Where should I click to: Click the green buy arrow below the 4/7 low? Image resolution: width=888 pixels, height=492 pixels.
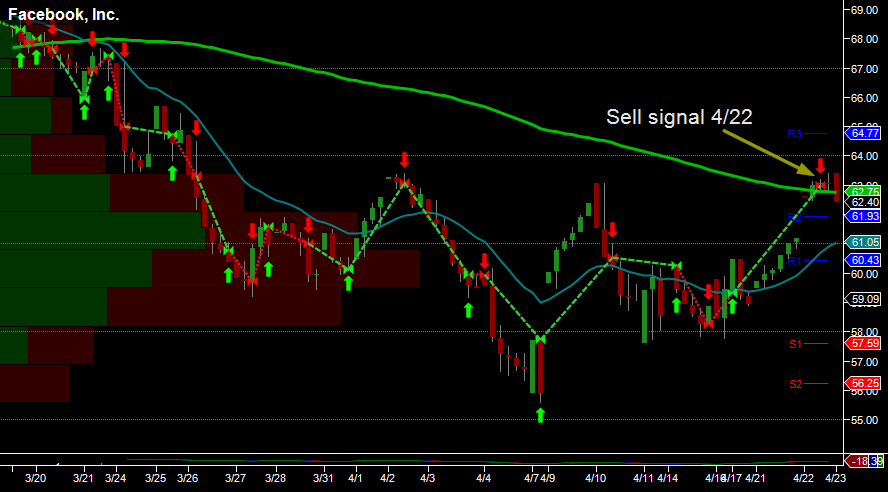pos(540,415)
